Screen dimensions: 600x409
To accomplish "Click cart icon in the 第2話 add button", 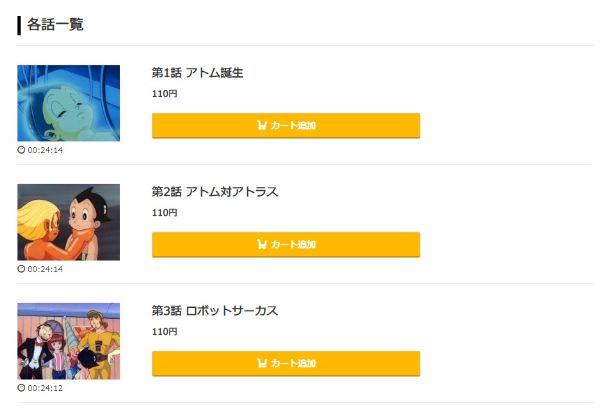I will point(262,245).
